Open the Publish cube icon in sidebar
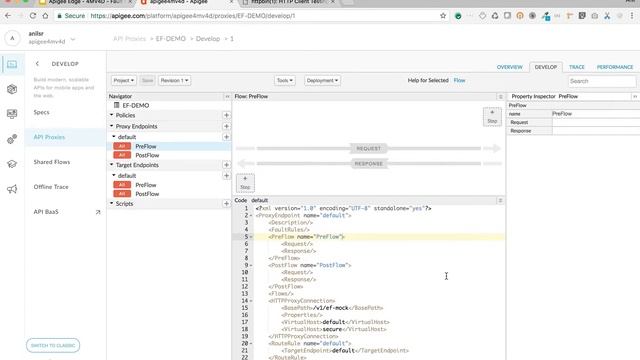Screen dimensions: 640x360 tap(12, 89)
